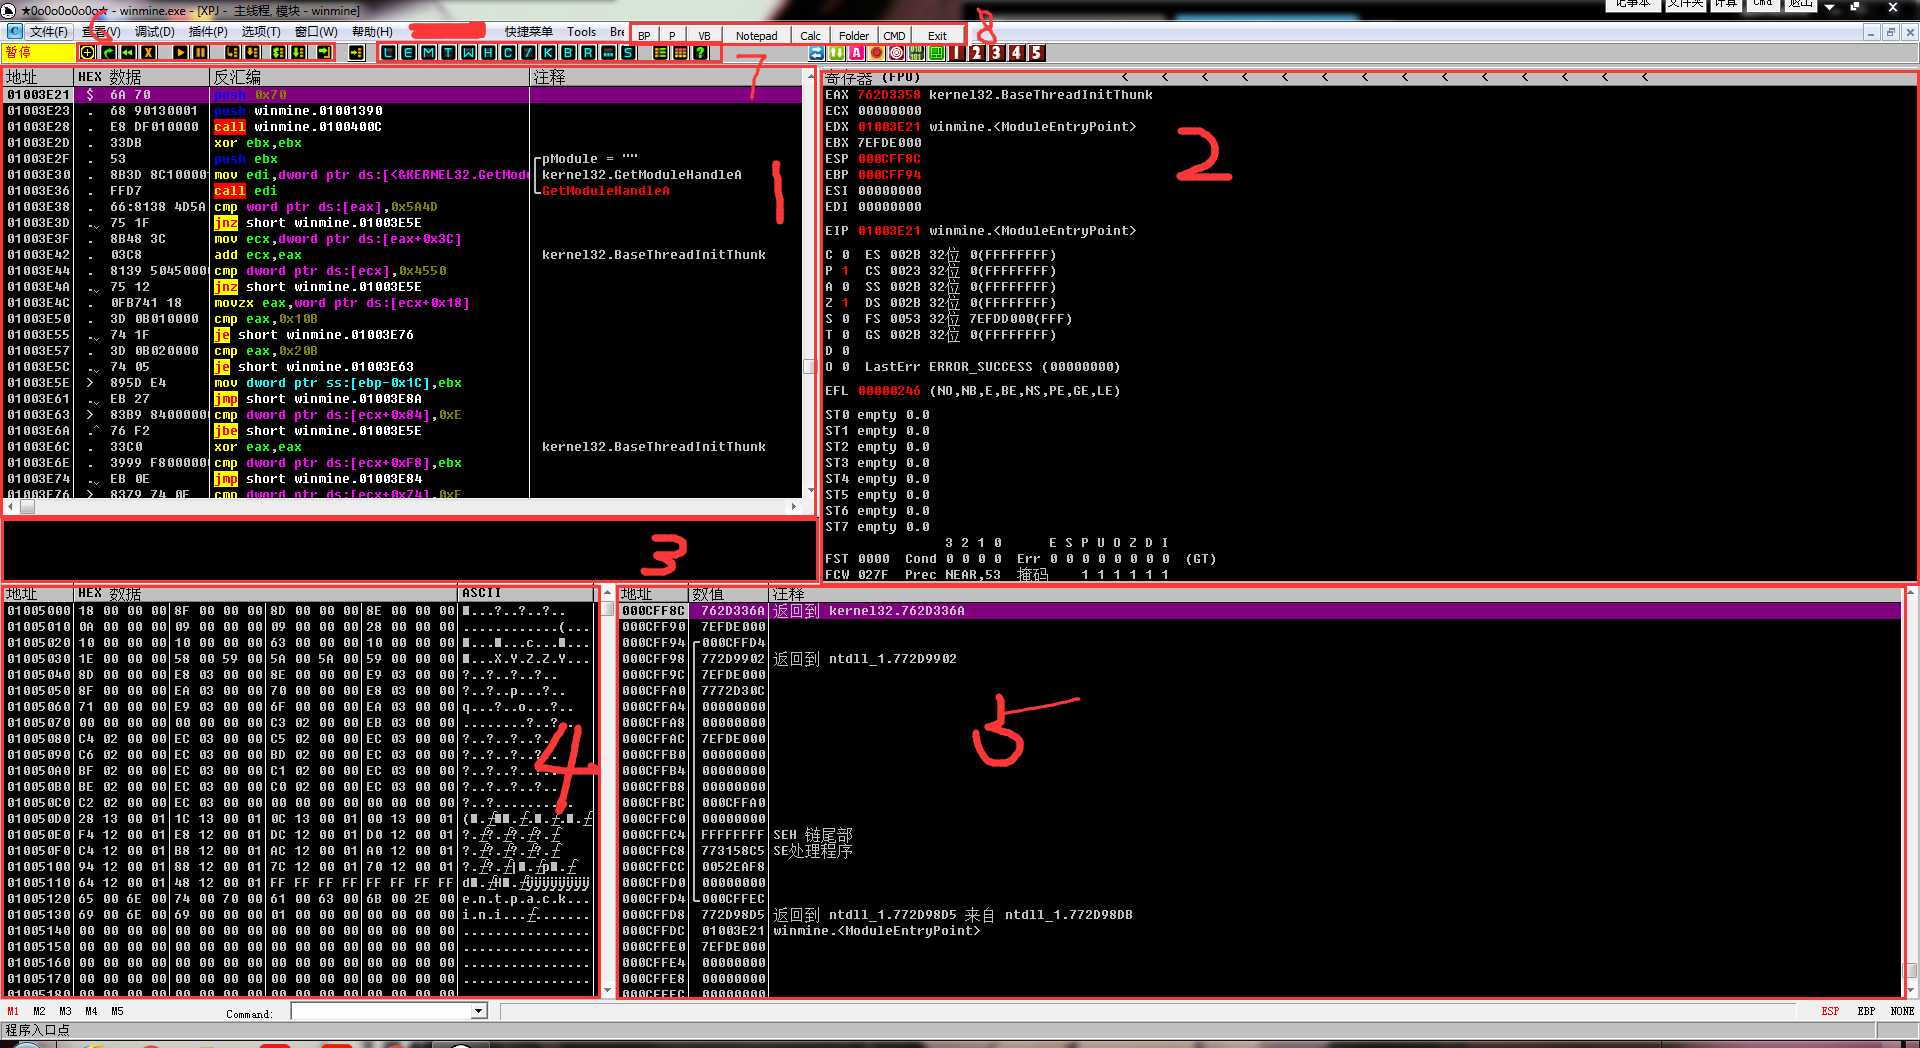
Task: Open the Tools menu
Action: 581,32
